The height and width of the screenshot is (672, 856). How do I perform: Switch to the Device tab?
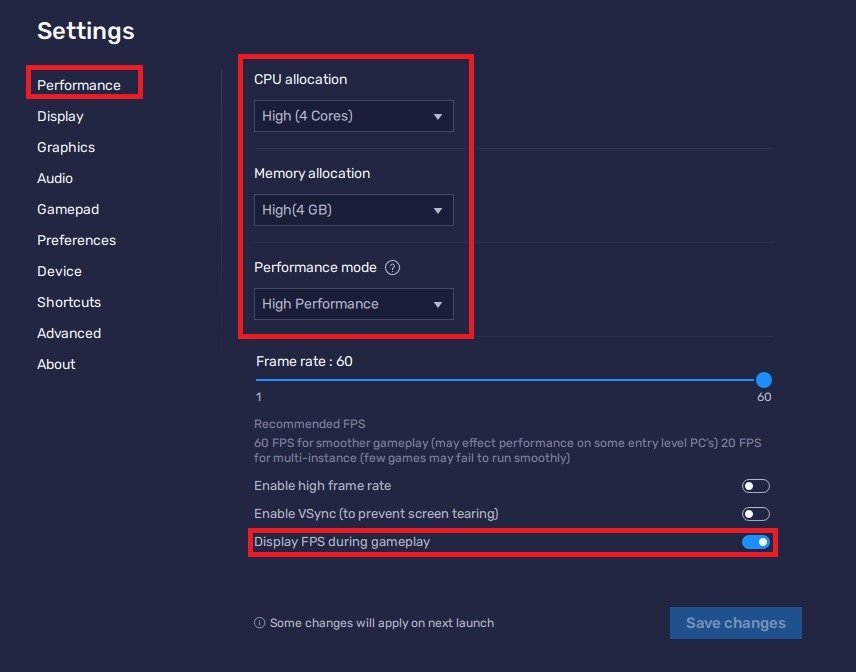tap(59, 271)
